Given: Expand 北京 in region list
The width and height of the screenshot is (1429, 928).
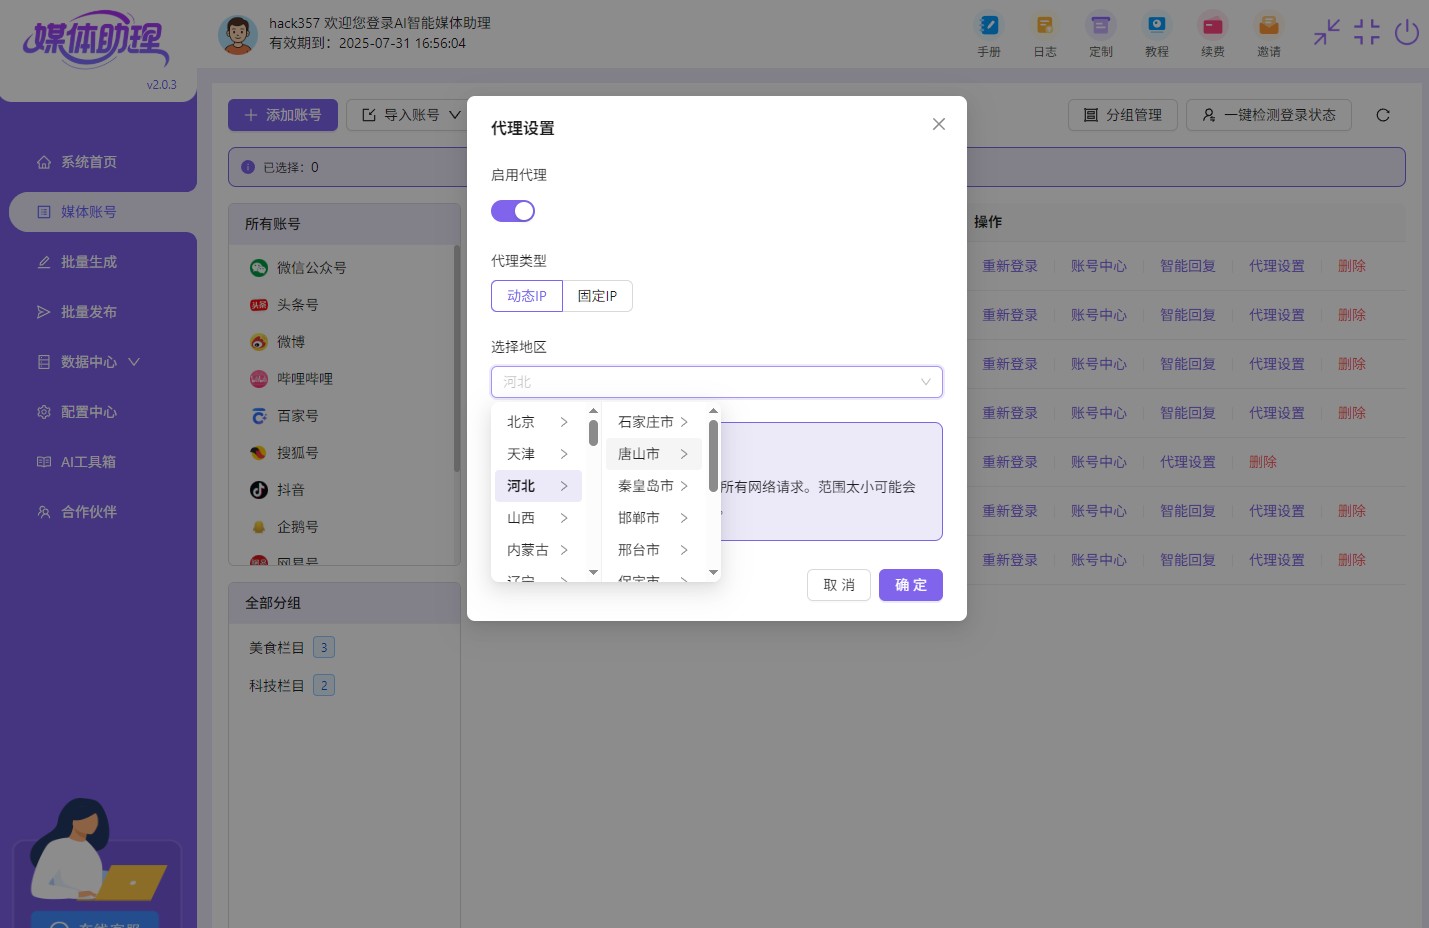Looking at the screenshot, I should pos(538,422).
